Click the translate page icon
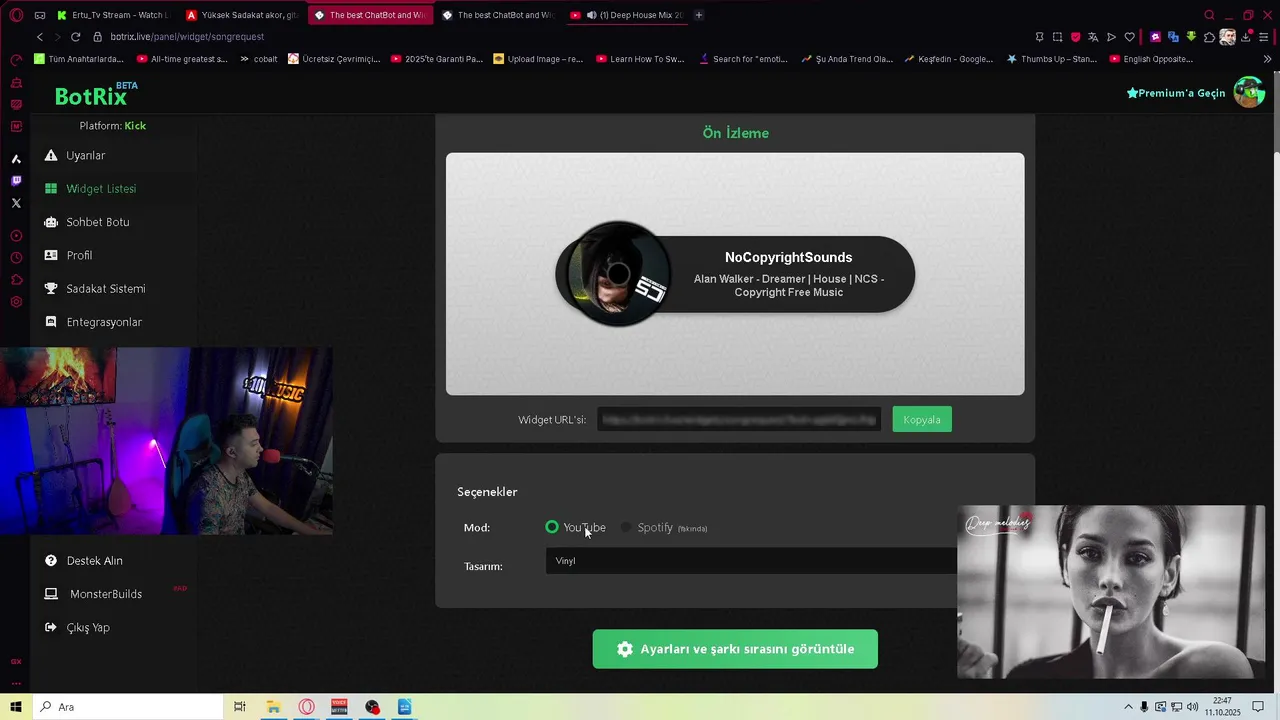1280x720 pixels. [1093, 37]
